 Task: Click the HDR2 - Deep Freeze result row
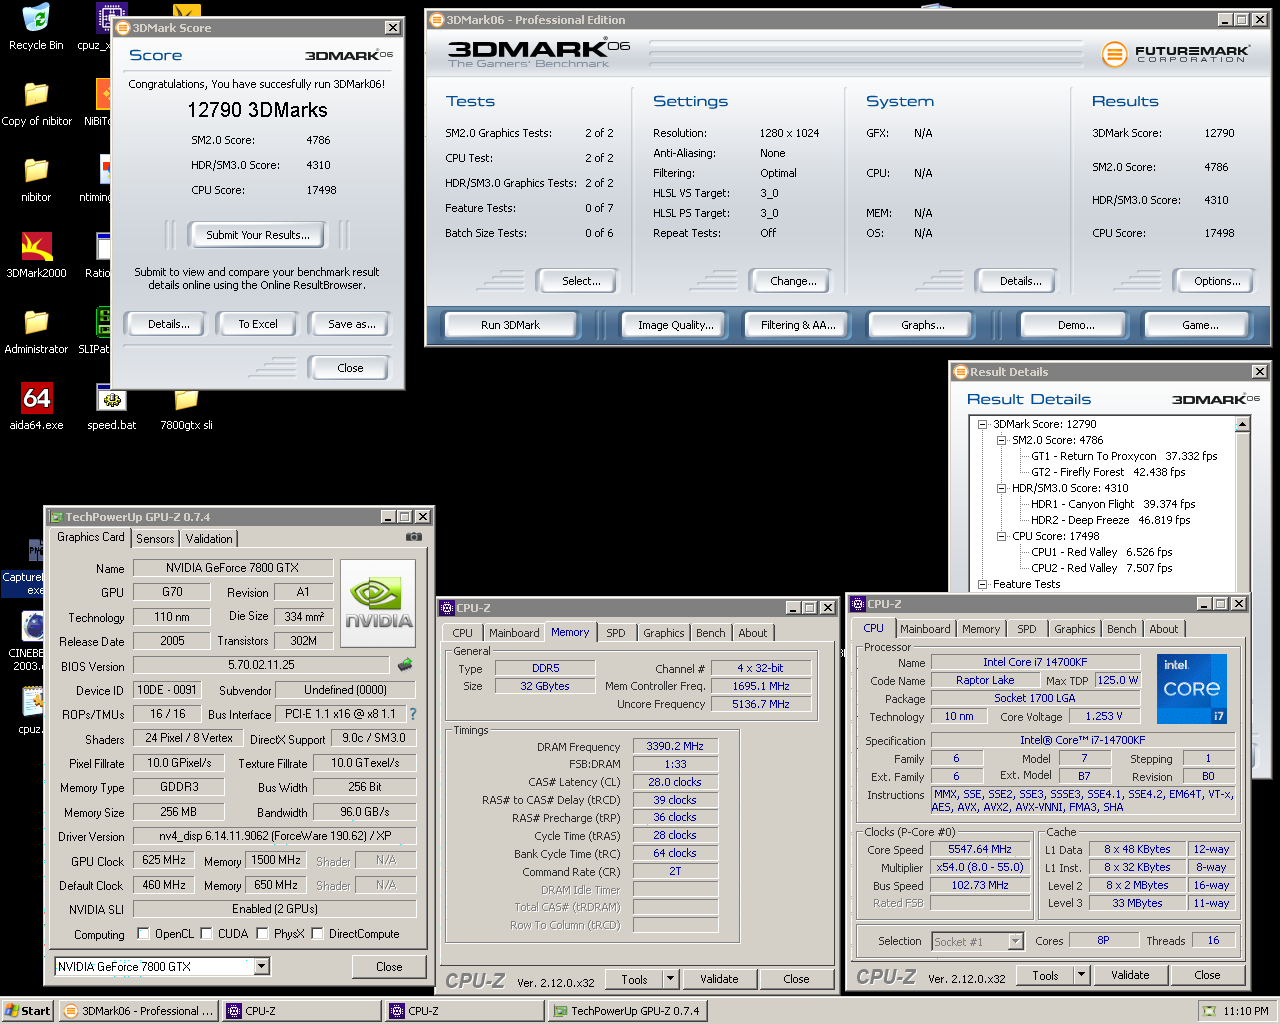(x=1111, y=520)
